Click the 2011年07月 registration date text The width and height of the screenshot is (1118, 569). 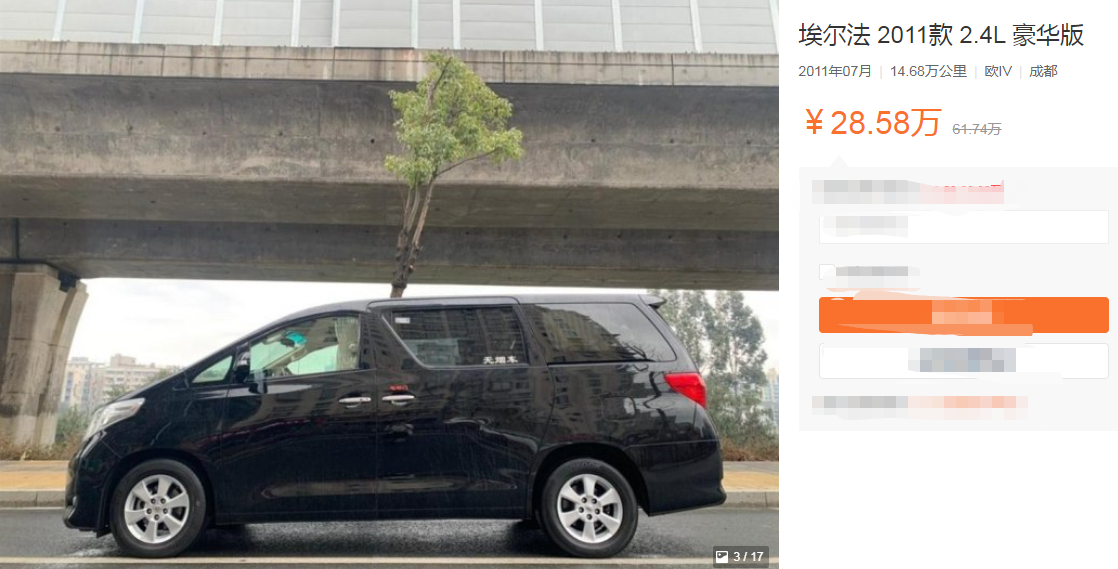click(835, 71)
